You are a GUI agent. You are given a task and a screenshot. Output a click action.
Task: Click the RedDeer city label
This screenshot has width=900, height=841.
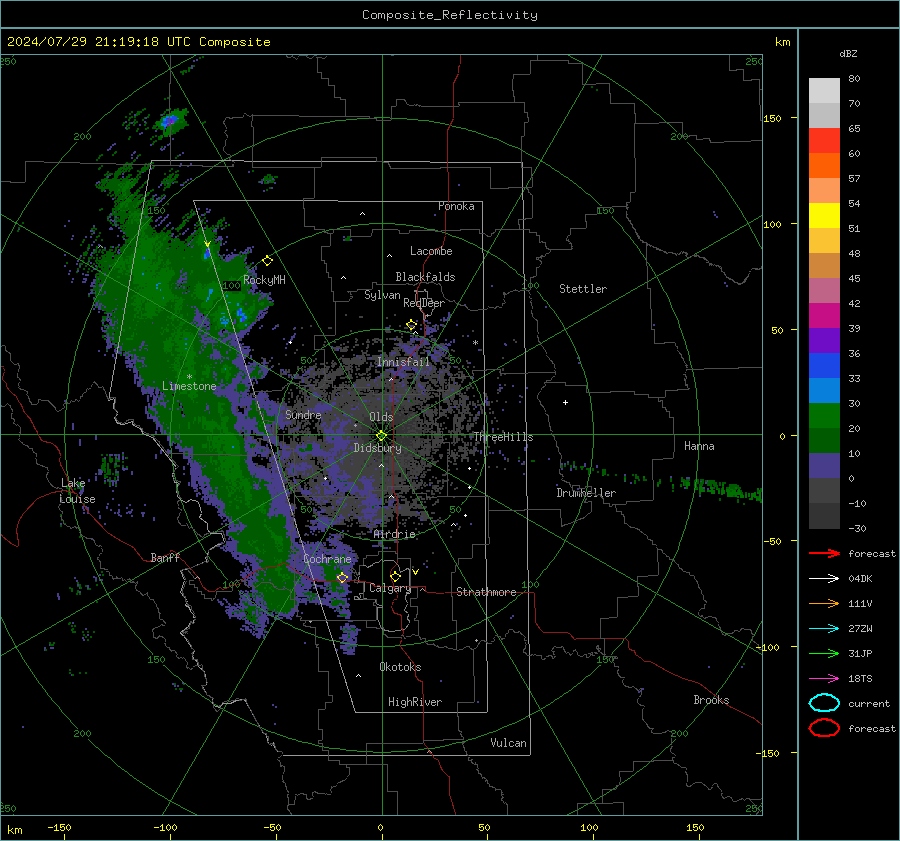point(424,303)
